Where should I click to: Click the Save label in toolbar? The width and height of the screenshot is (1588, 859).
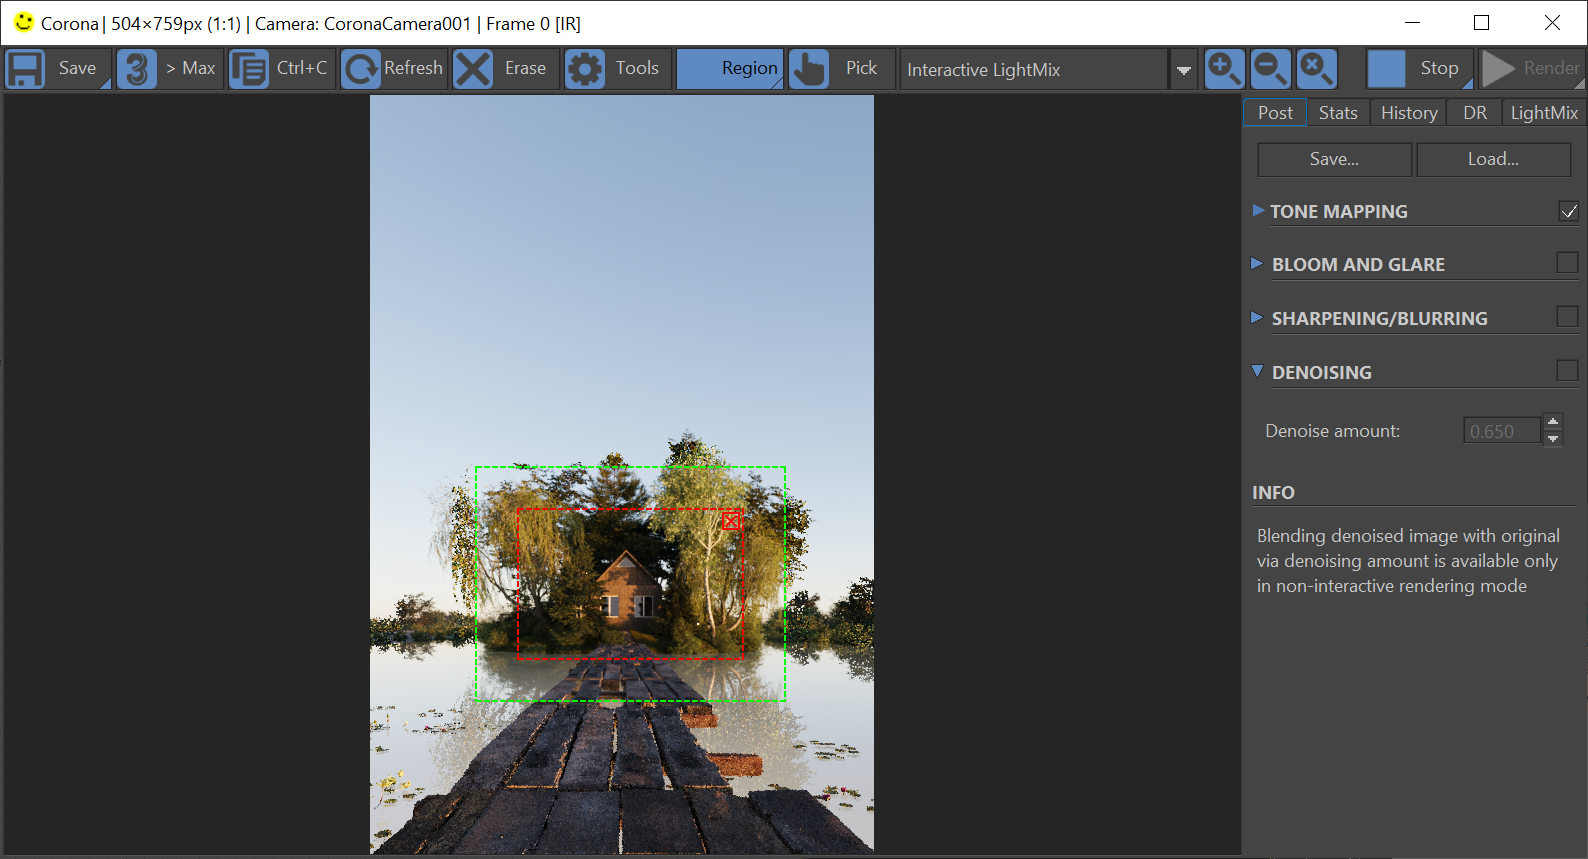coord(77,68)
